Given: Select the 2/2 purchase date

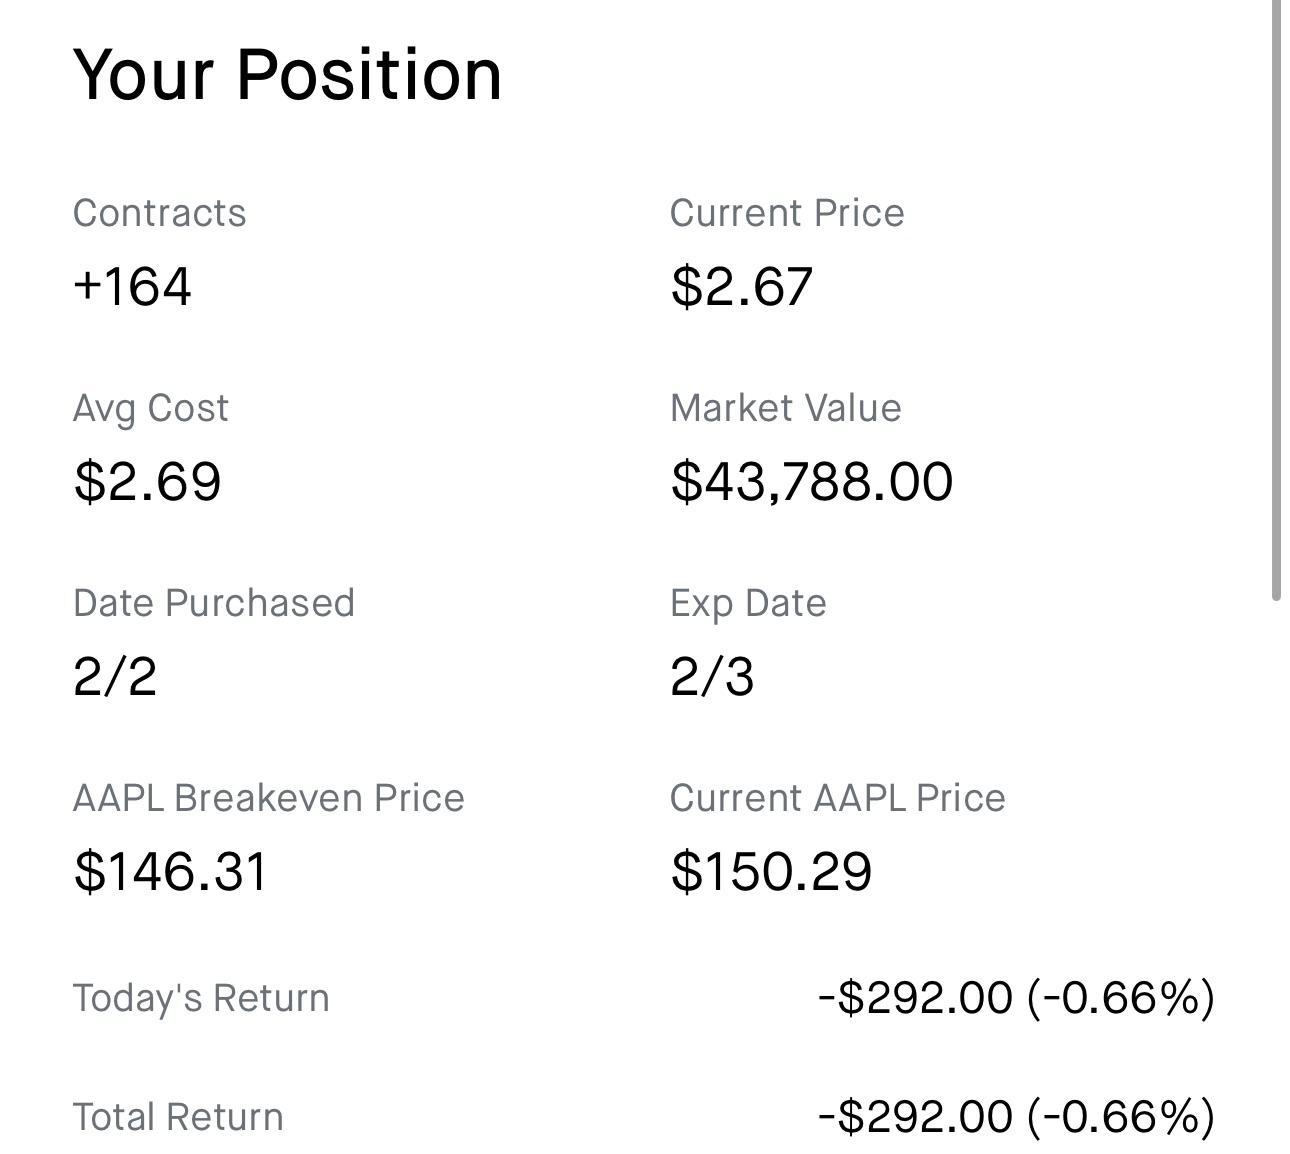Looking at the screenshot, I should pyautogui.click(x=115, y=676).
